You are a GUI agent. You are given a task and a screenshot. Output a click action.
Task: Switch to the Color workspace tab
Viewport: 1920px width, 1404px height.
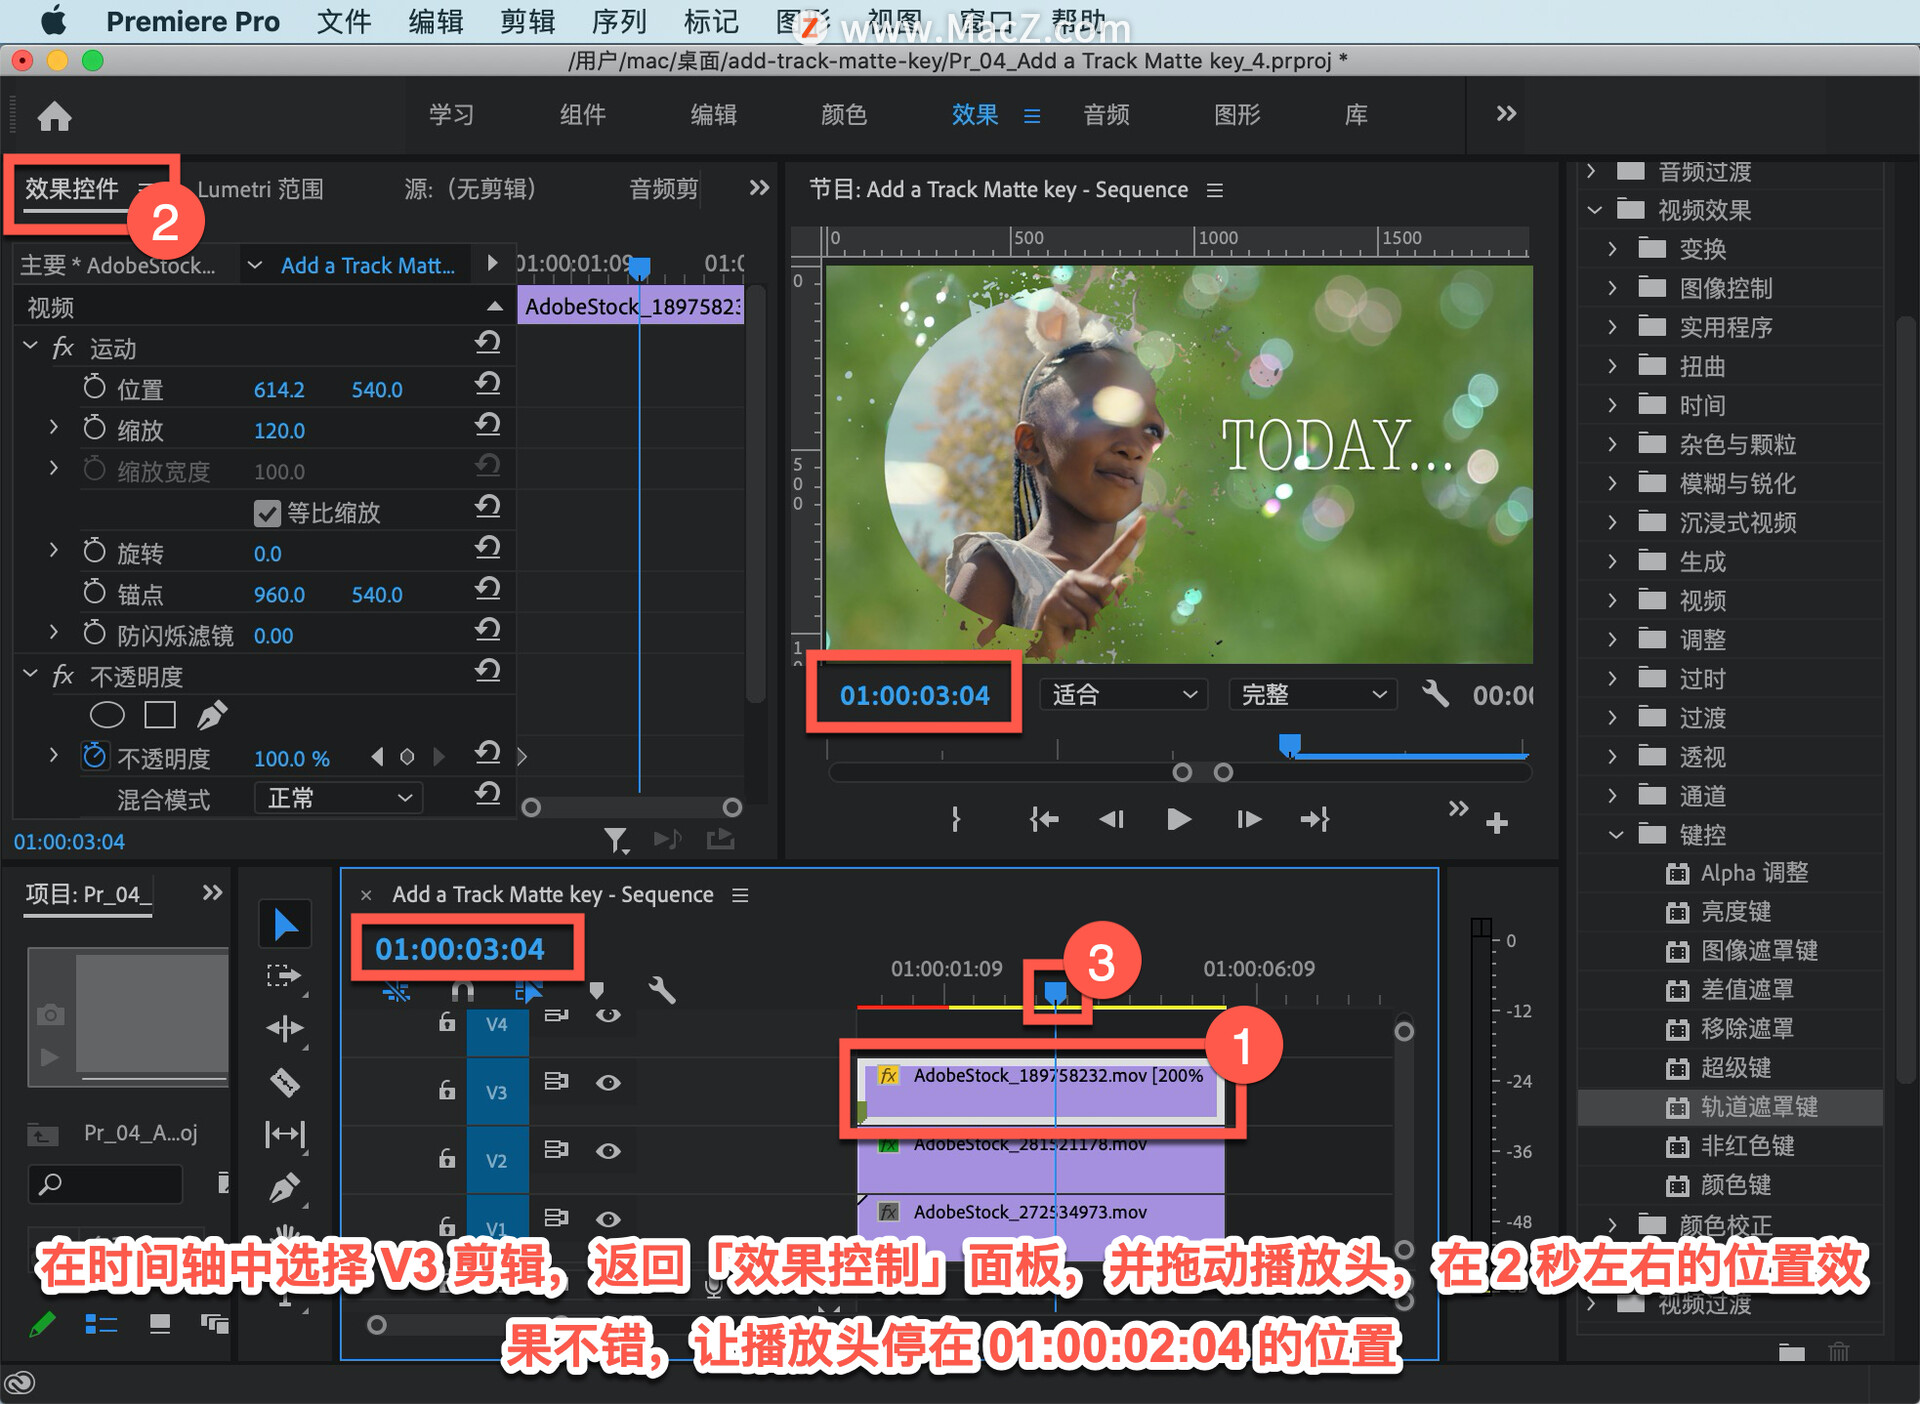coord(843,115)
